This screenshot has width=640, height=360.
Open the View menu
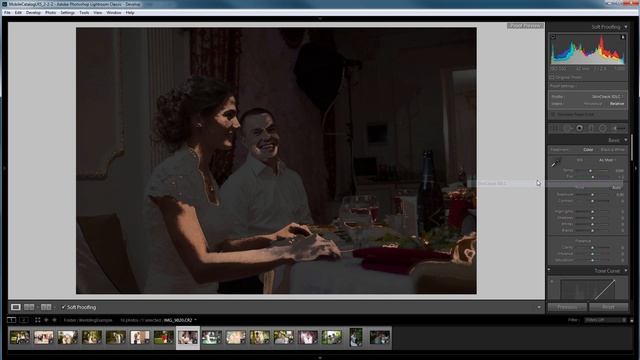[98, 13]
